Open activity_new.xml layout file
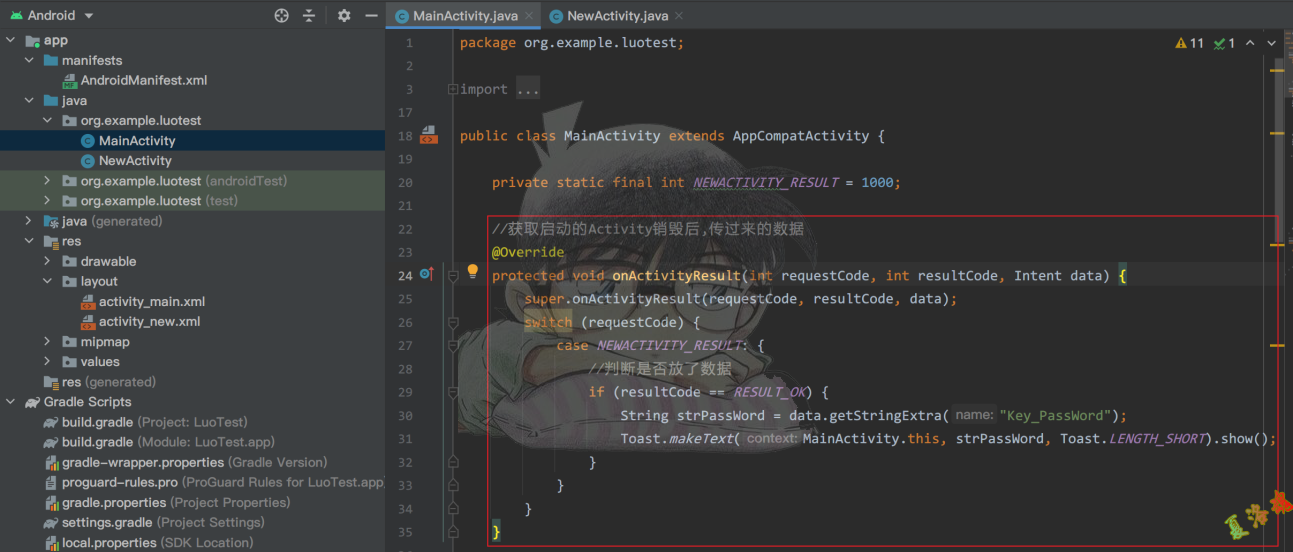Screen dimensions: 1293x552 (149, 321)
